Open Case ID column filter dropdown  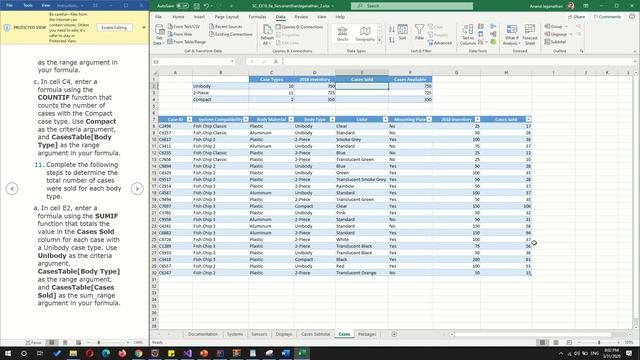(189, 119)
